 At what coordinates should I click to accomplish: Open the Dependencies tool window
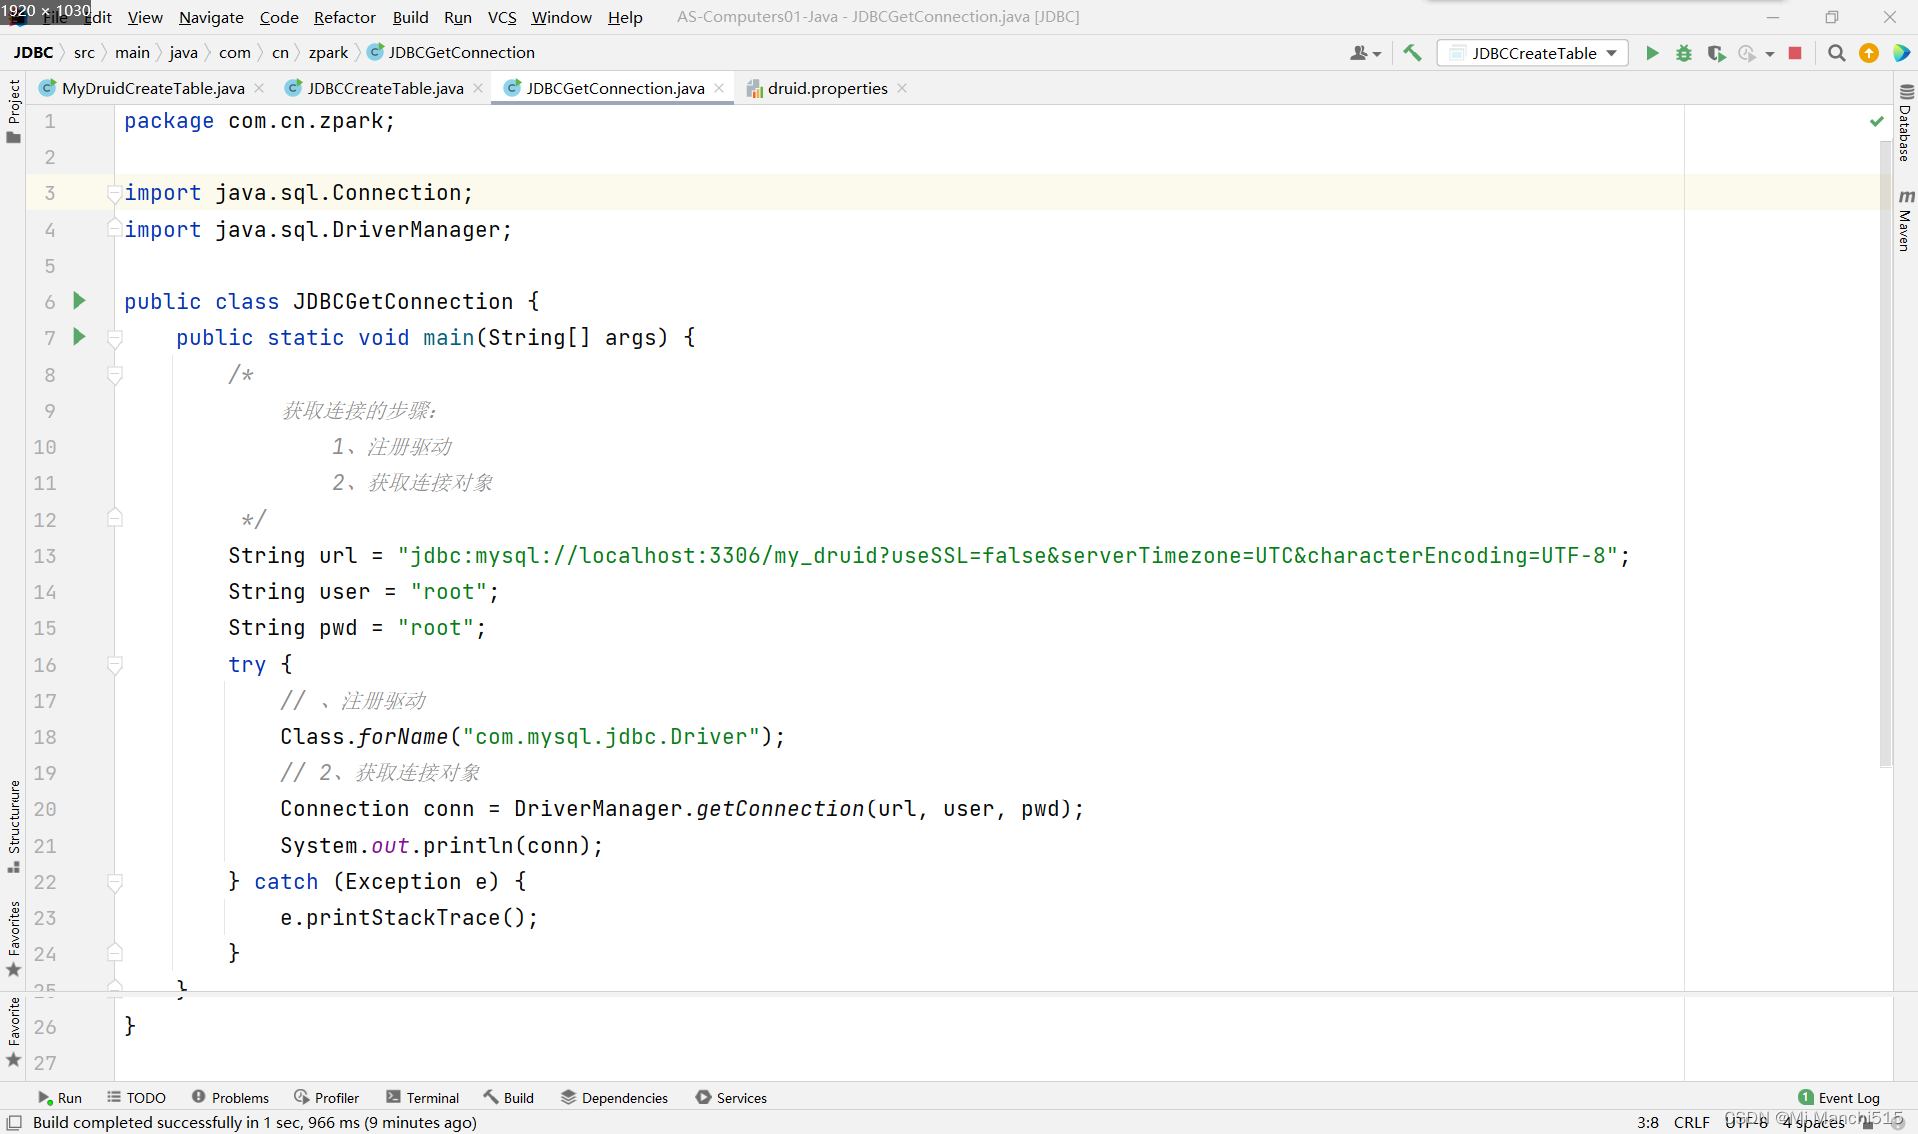614,1097
